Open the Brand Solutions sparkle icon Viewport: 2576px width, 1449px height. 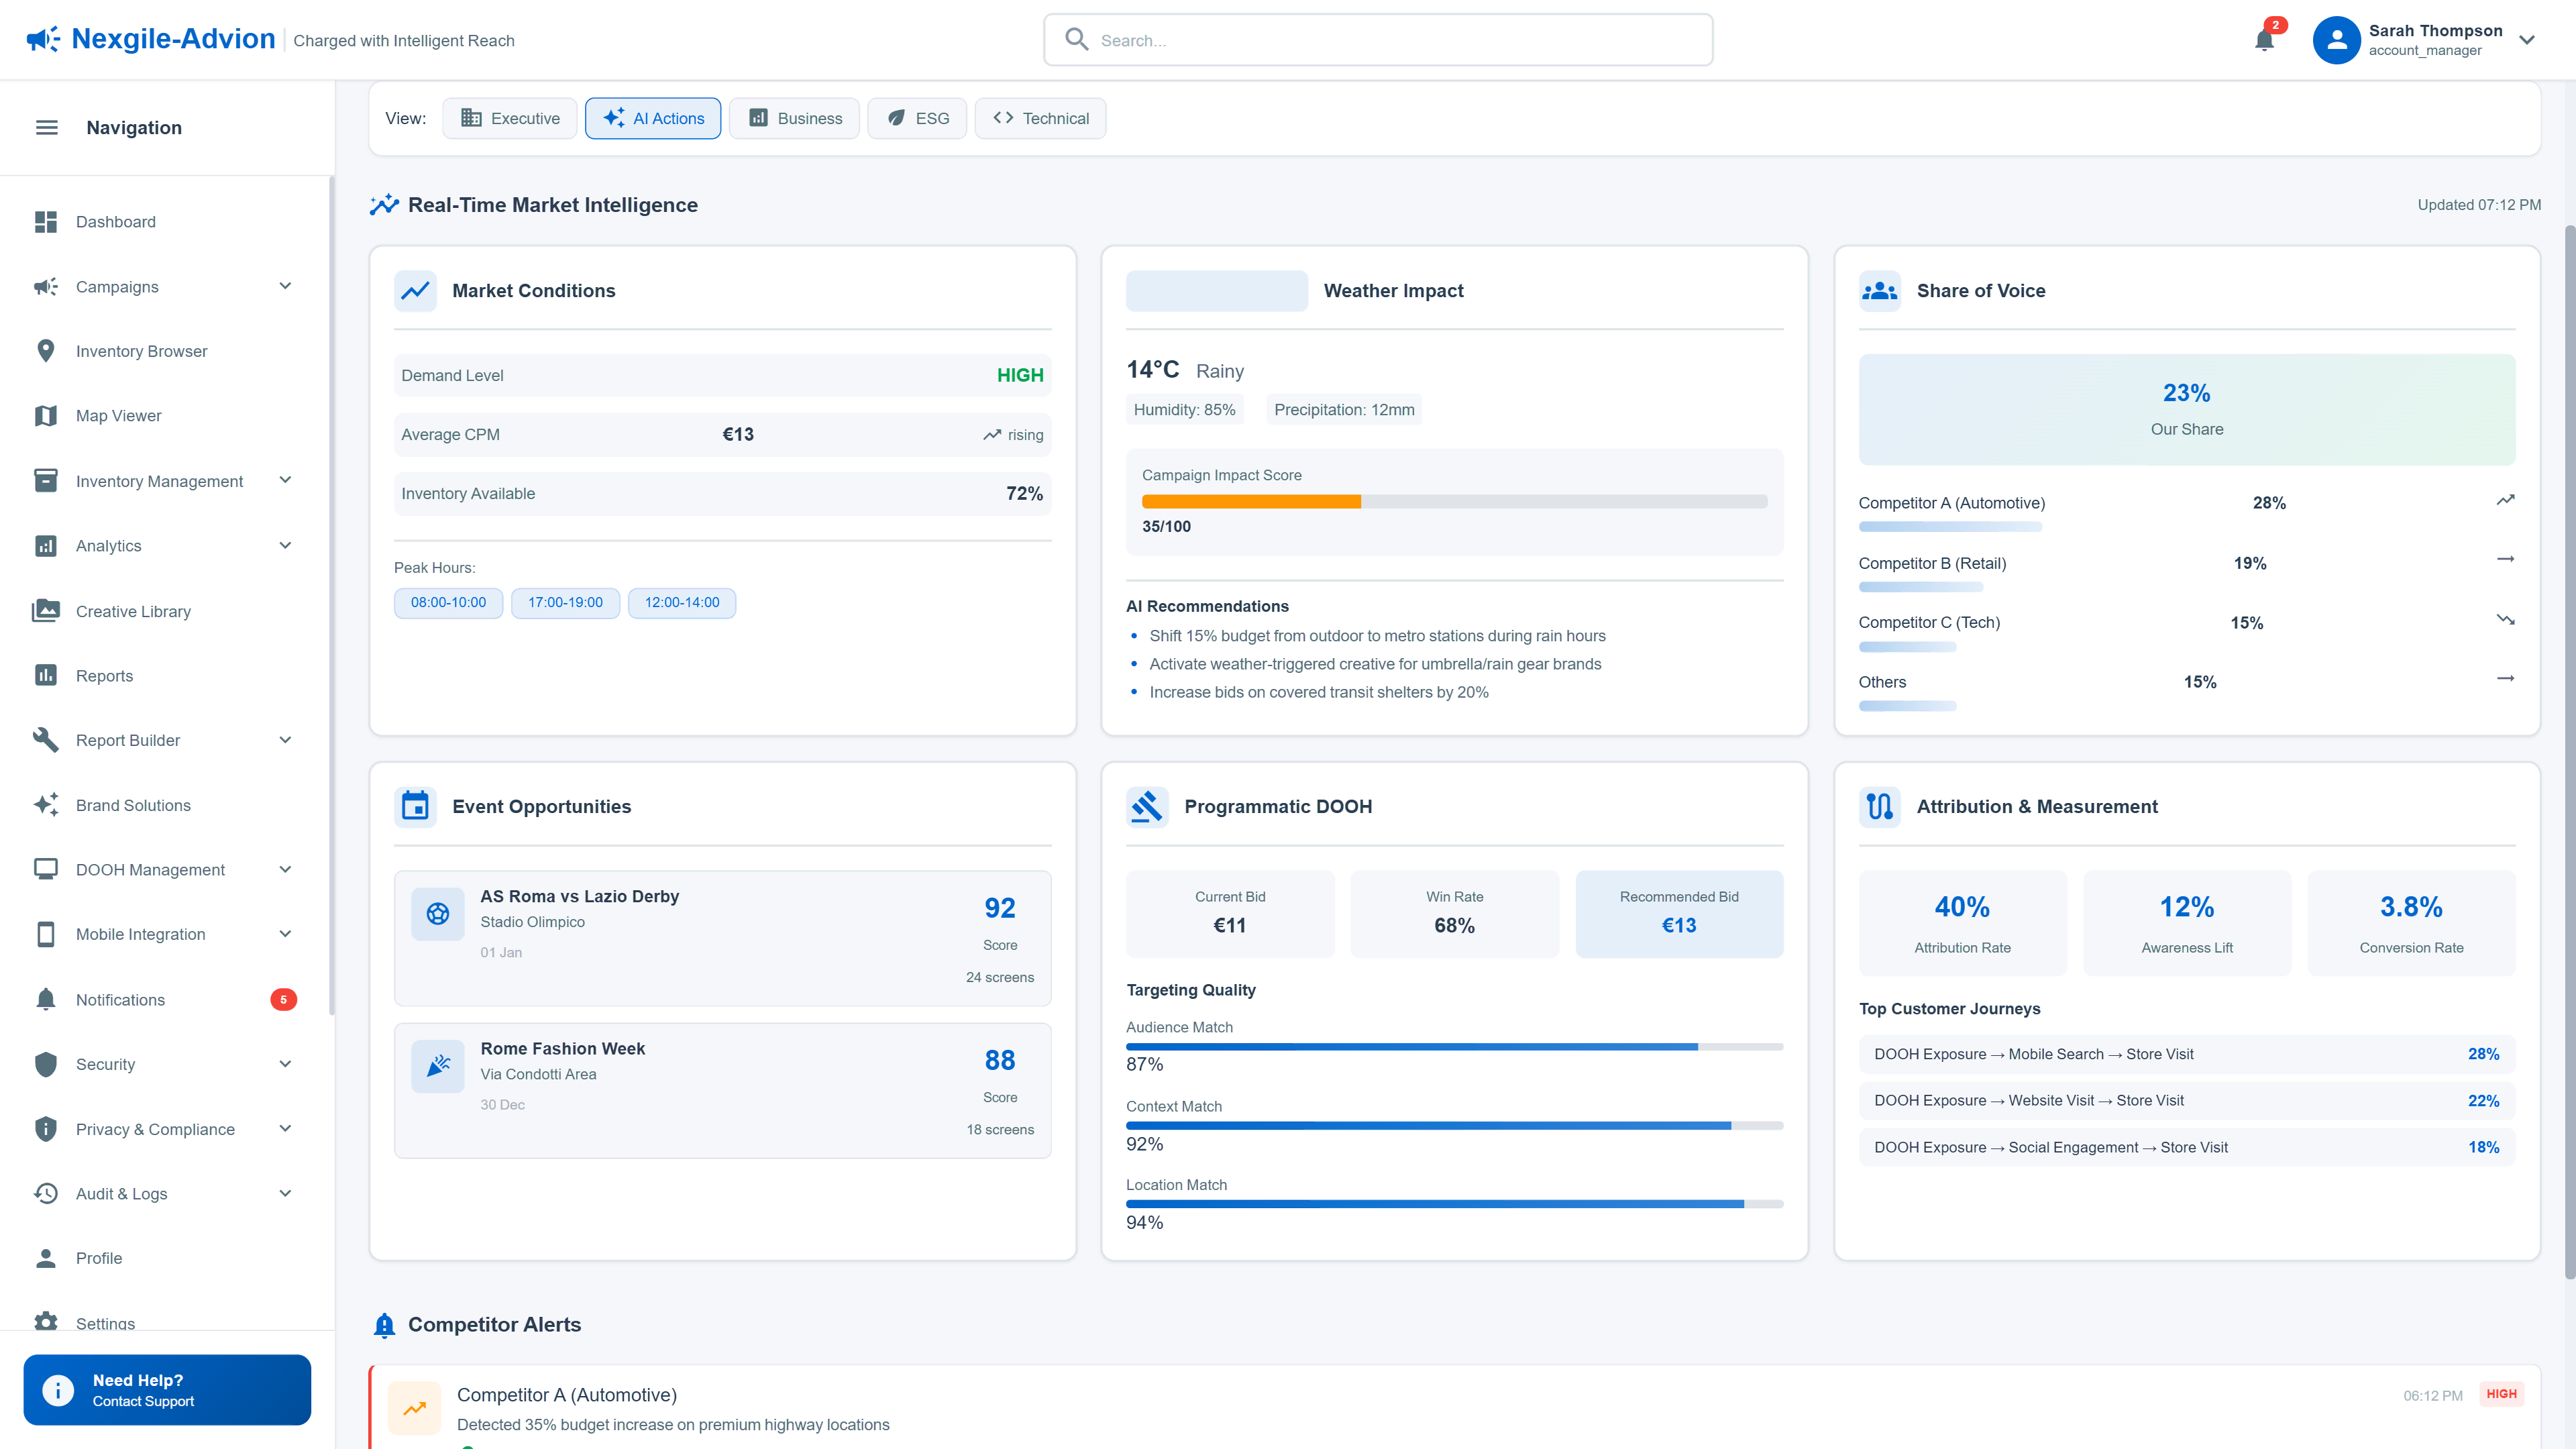click(46, 804)
